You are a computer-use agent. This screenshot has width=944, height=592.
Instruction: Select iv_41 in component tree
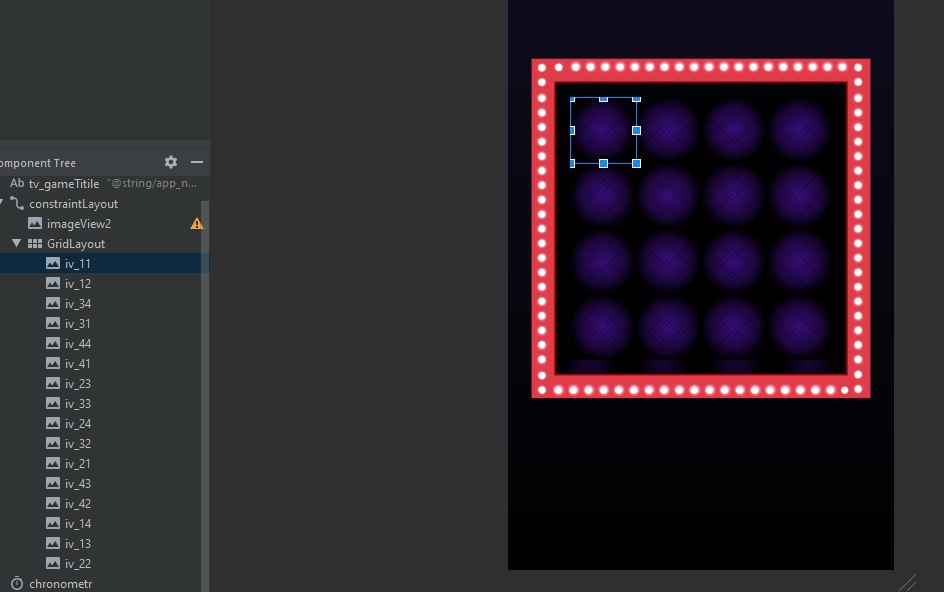78,363
